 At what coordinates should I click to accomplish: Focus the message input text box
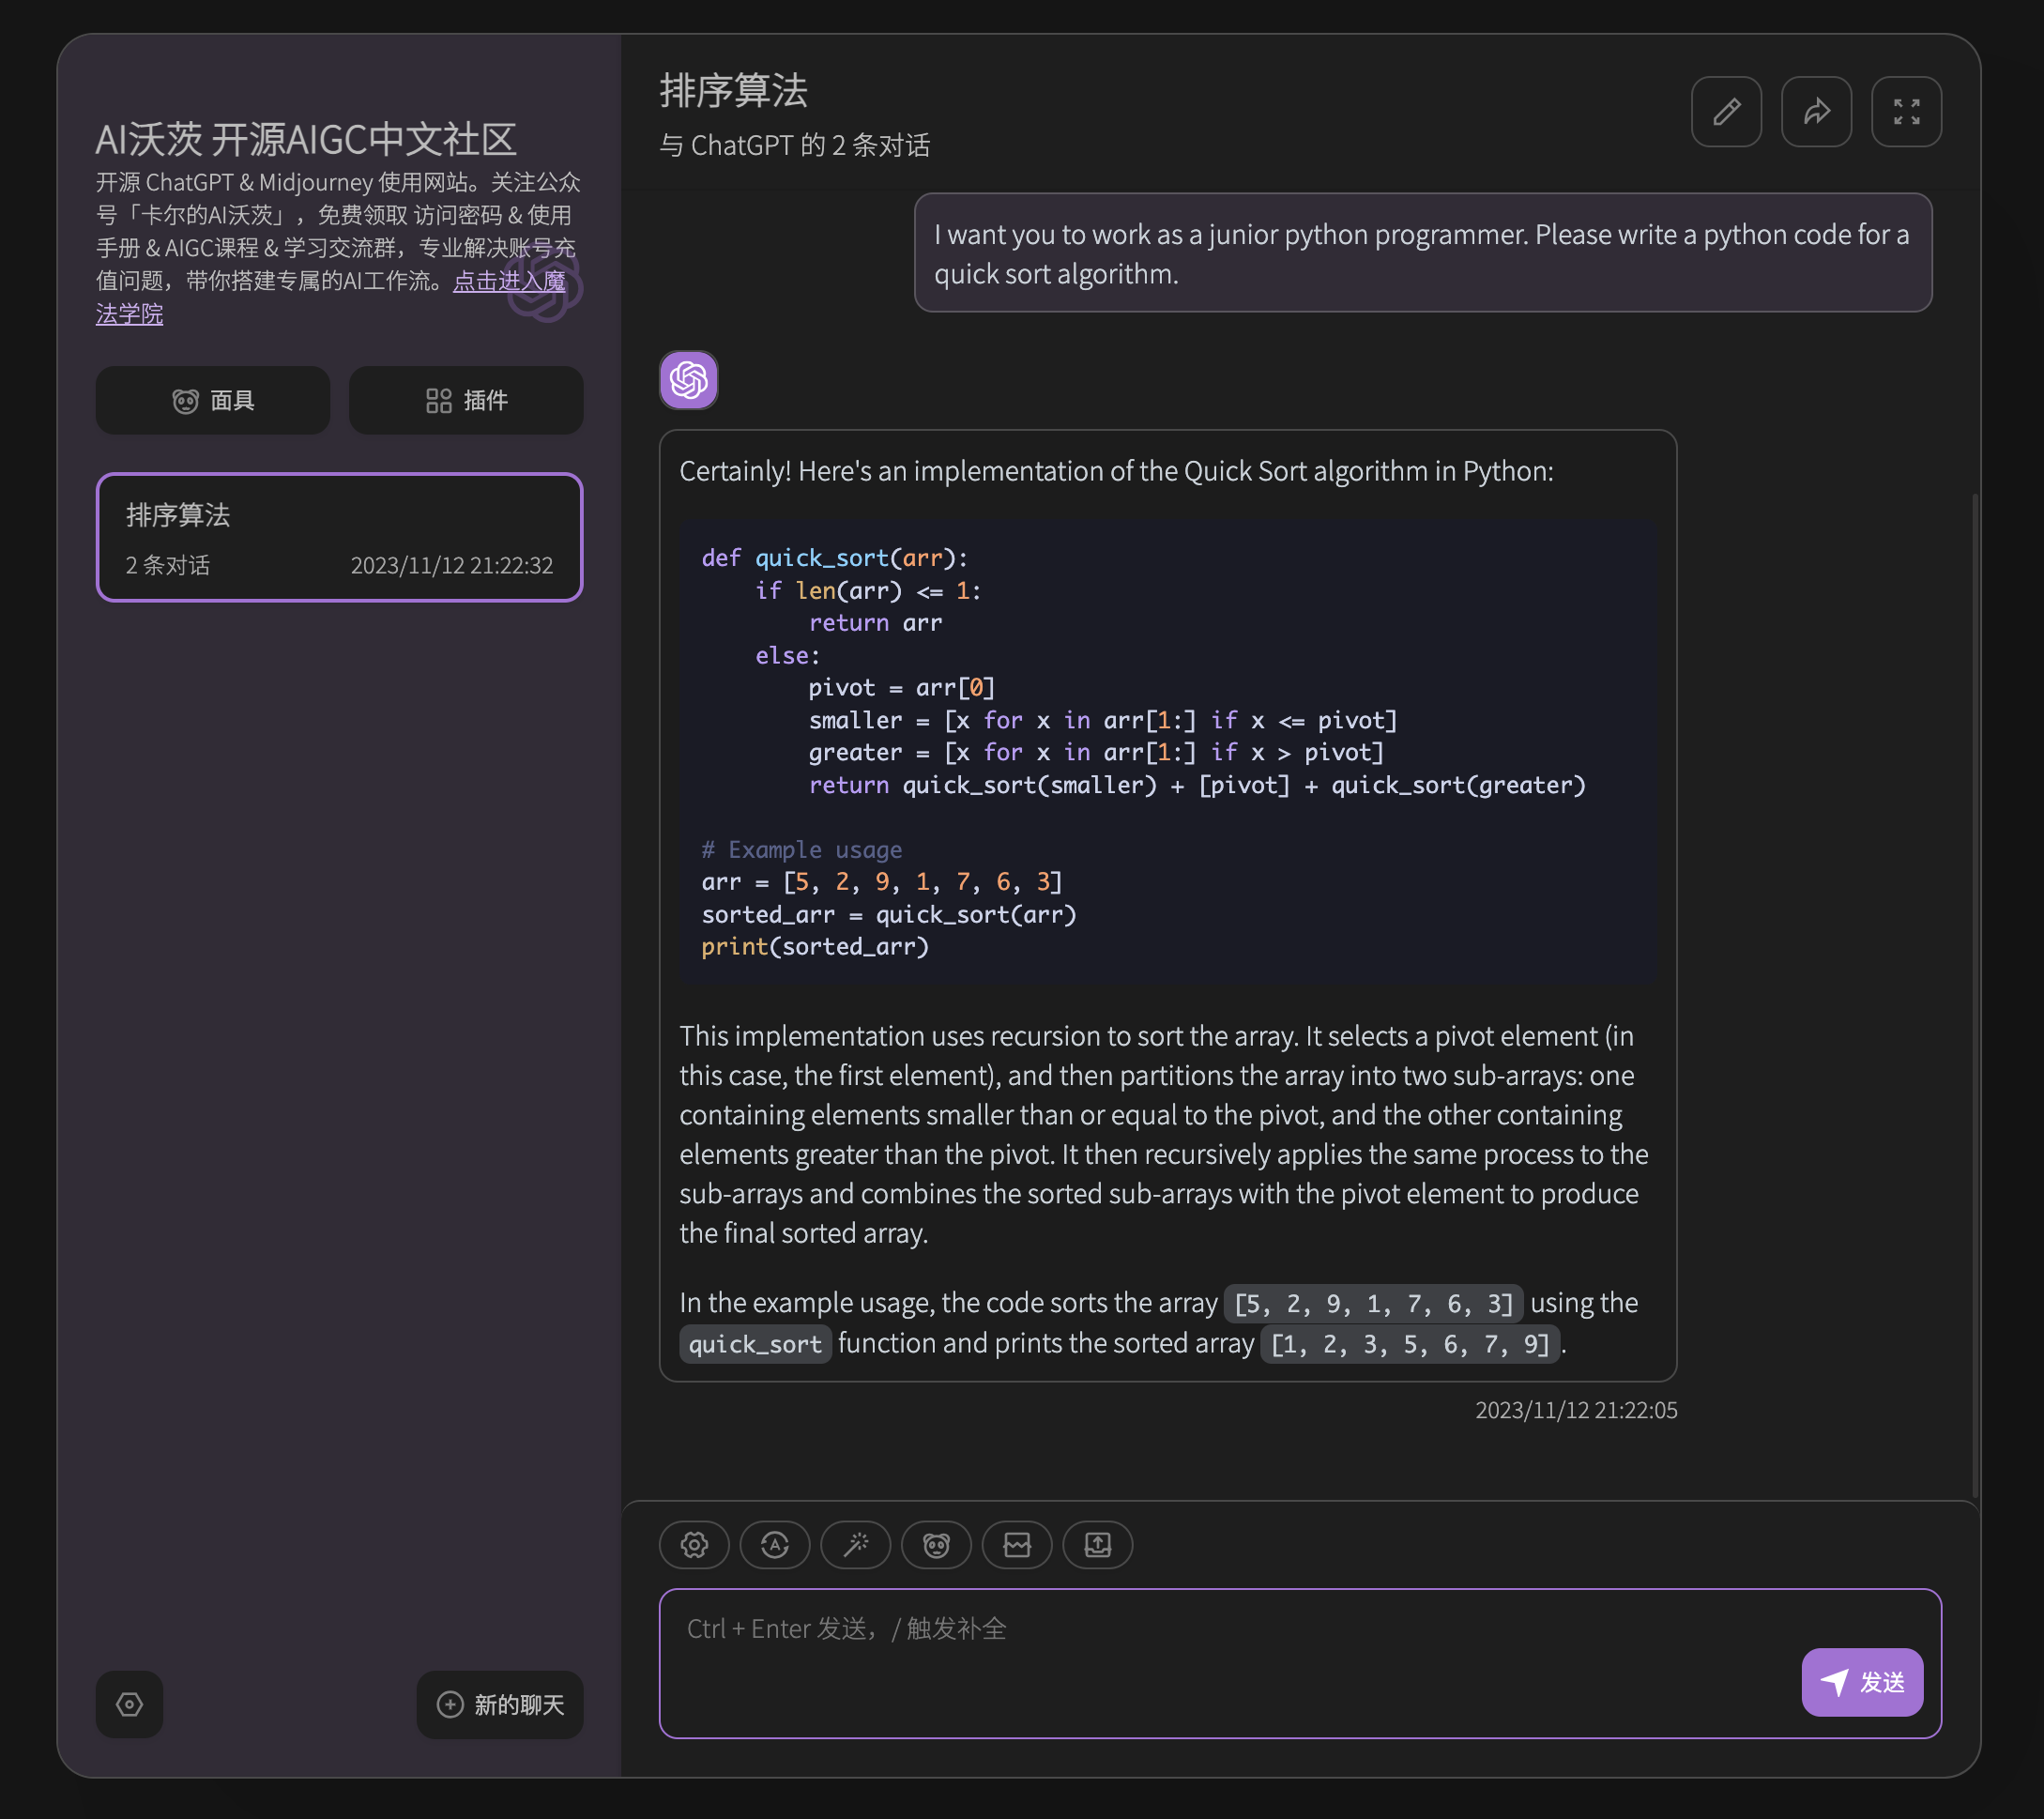point(1300,1663)
